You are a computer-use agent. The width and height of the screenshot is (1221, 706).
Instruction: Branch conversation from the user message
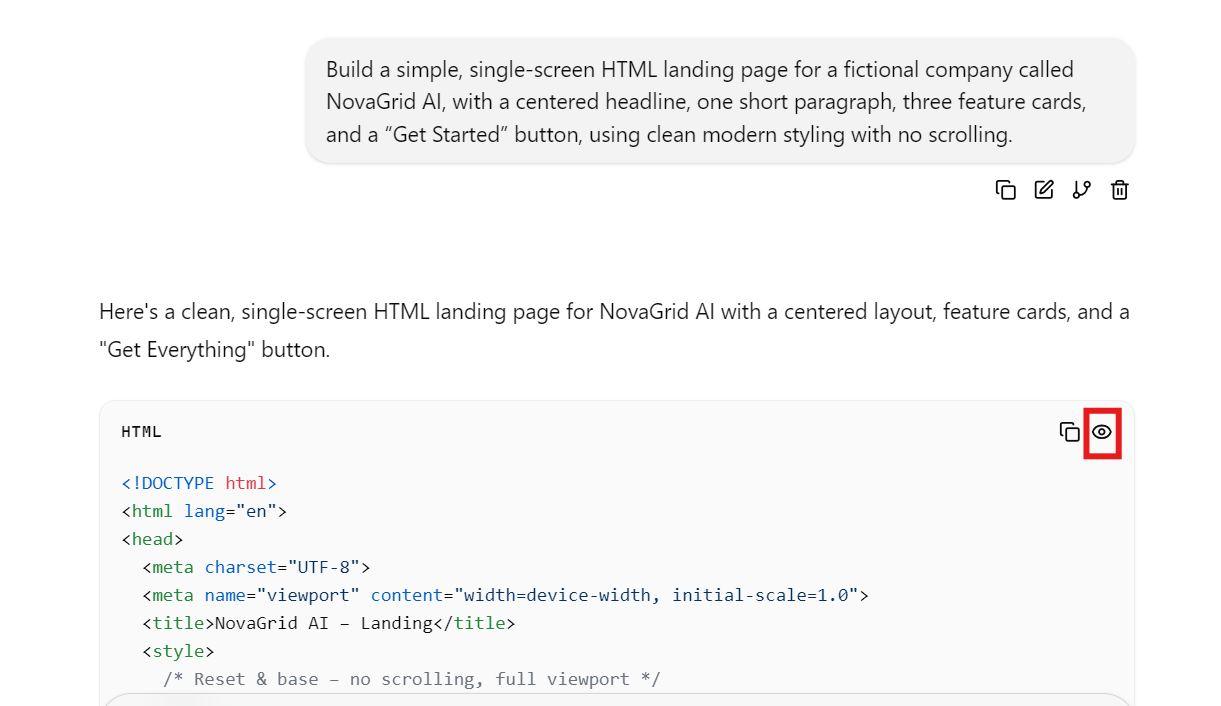coord(1082,190)
